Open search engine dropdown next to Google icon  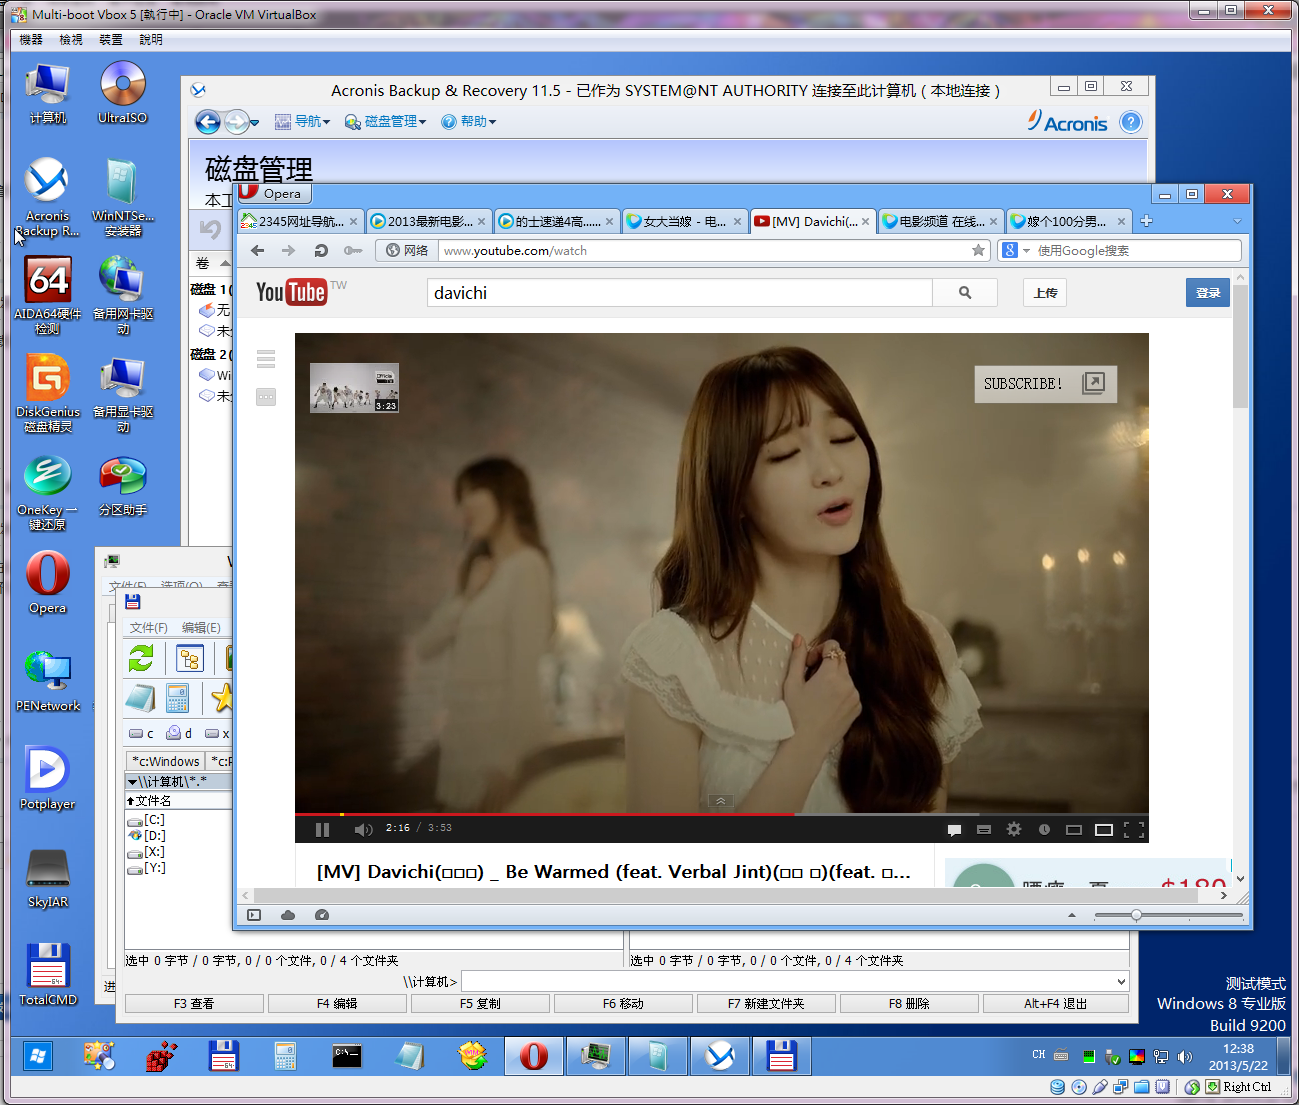[1026, 251]
